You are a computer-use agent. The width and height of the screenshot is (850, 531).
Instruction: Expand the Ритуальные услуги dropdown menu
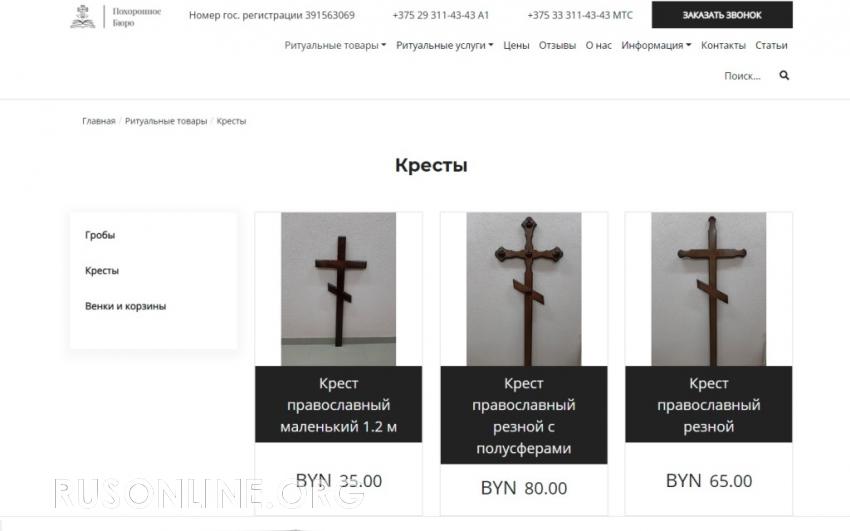(445, 46)
